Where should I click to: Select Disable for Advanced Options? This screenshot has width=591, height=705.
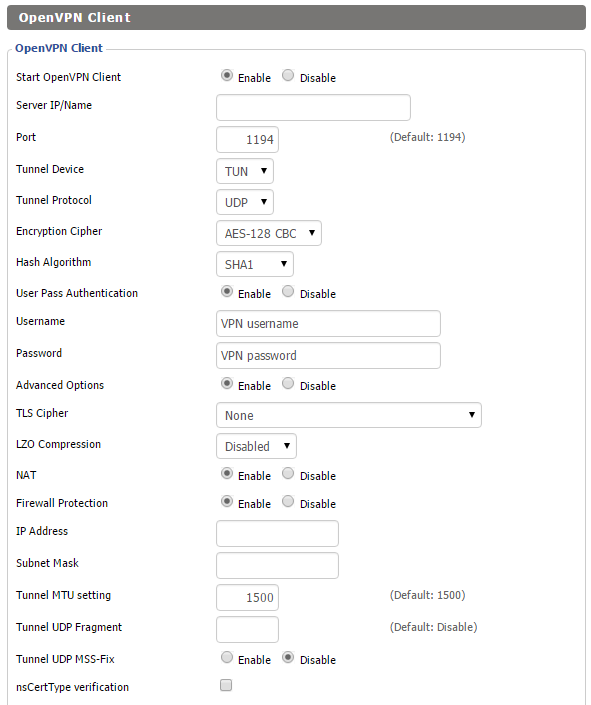click(288, 383)
